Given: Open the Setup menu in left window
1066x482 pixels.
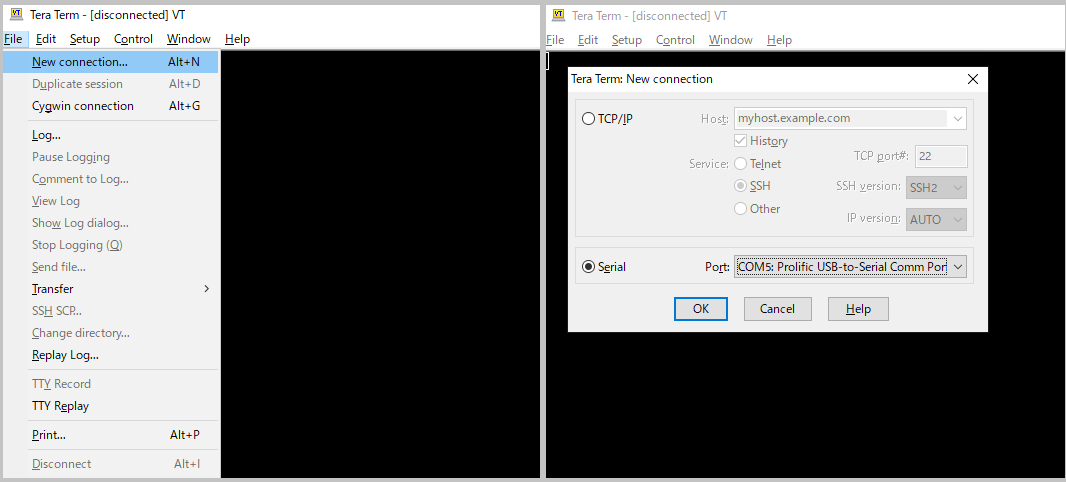Looking at the screenshot, I should click(x=85, y=39).
